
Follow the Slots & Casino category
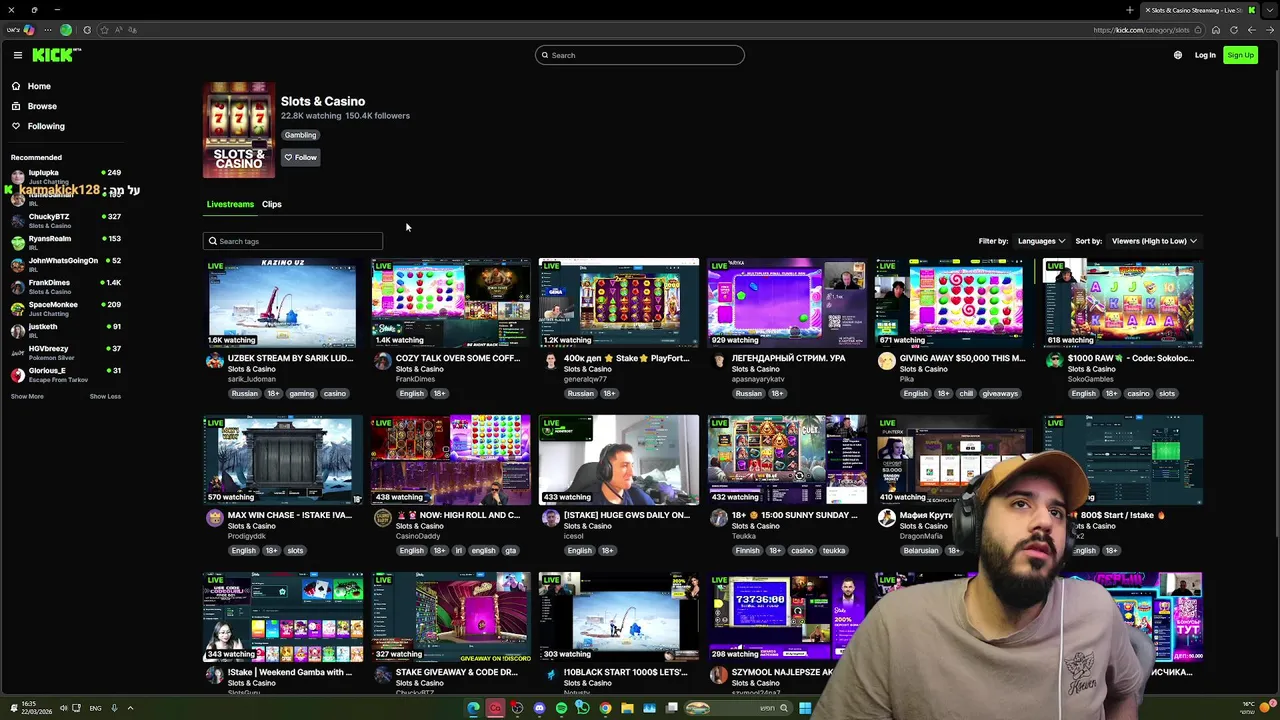(300, 157)
